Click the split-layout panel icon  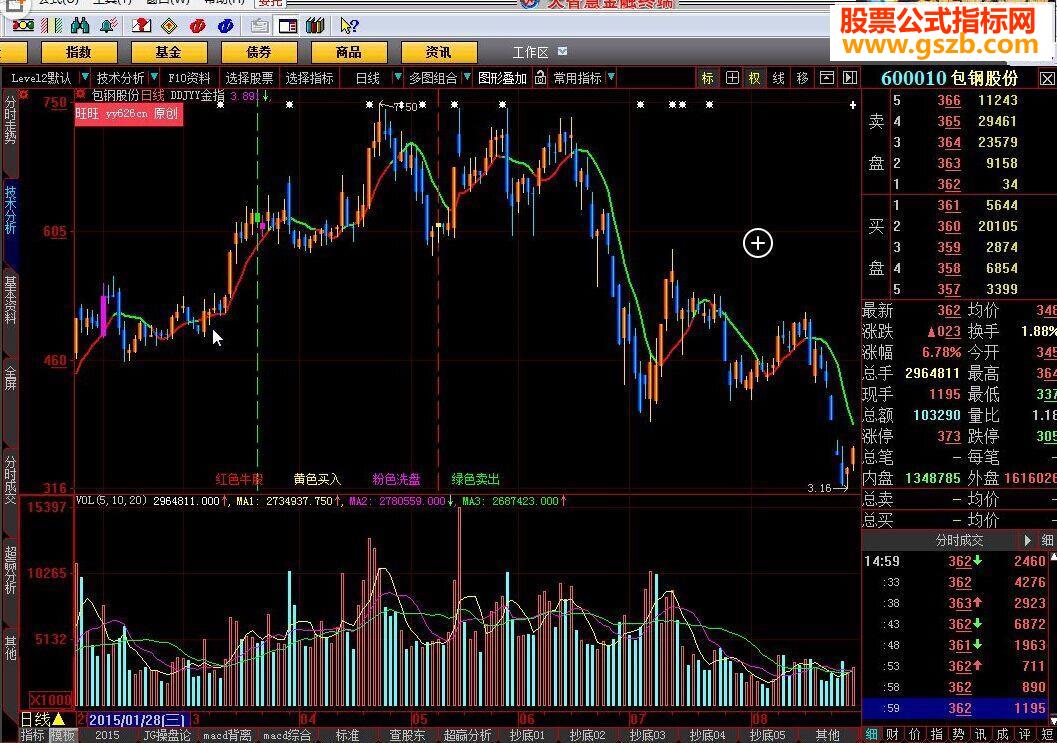(x=288, y=25)
